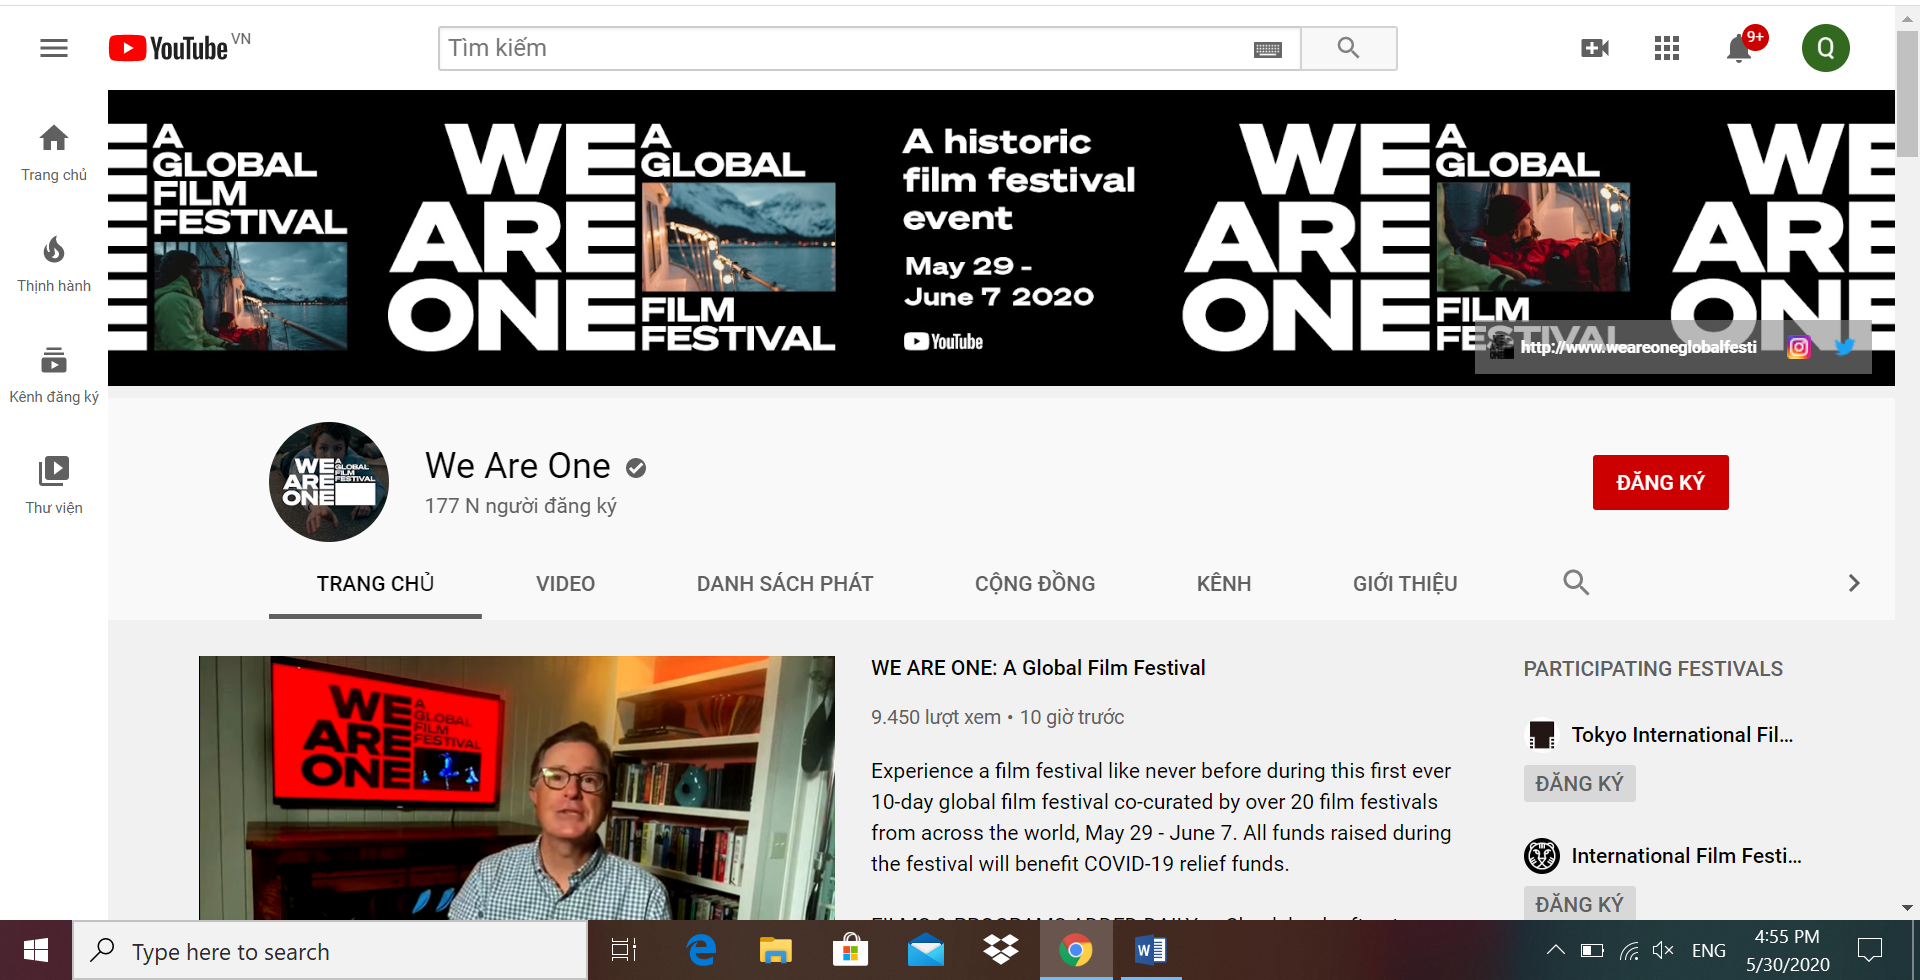The image size is (1920, 980).
Task: Go to Trang chủ in sidebar
Action: pos(54,153)
